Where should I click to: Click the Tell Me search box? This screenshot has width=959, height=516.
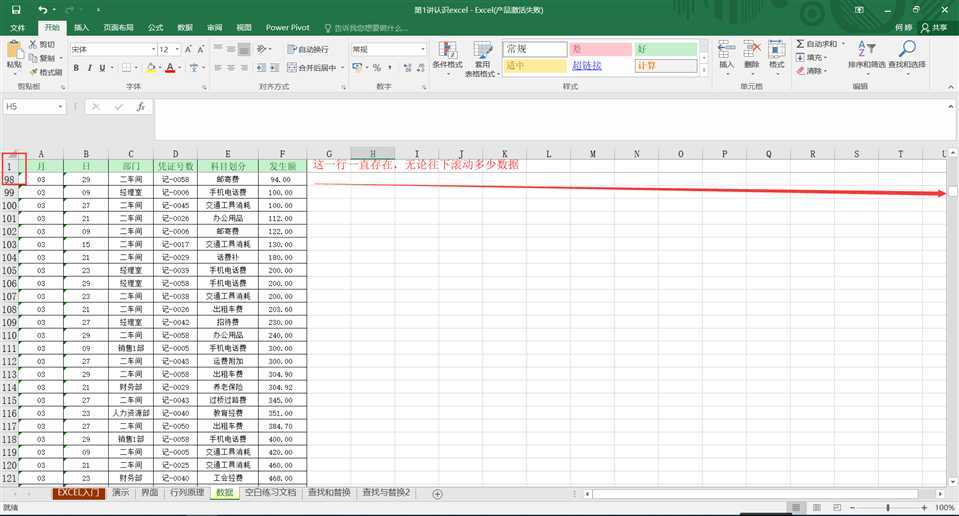(366, 28)
